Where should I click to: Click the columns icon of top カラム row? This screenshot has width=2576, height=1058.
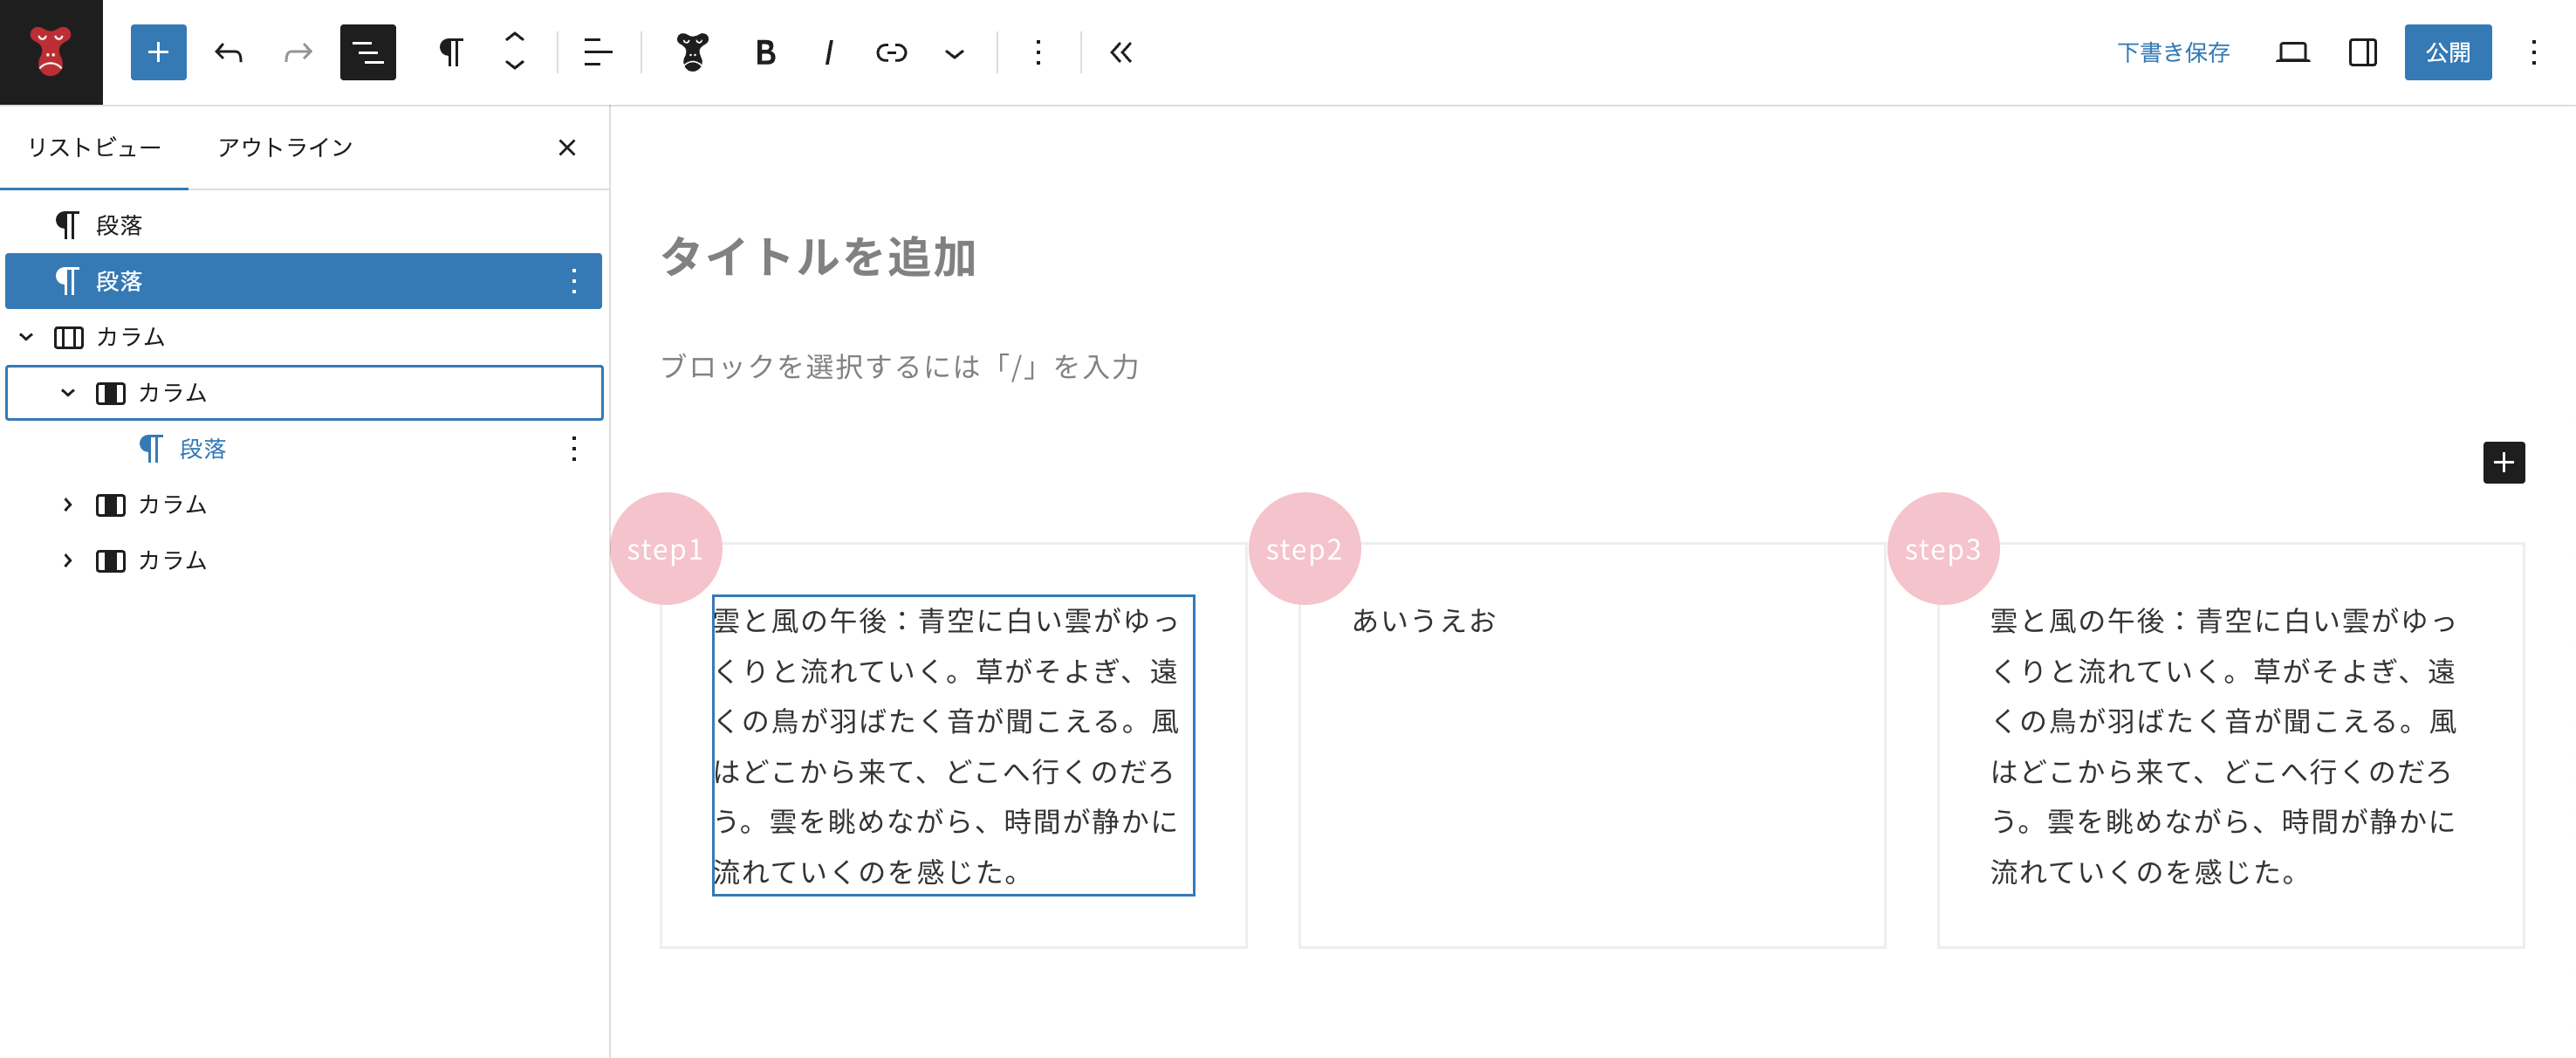pos(68,337)
